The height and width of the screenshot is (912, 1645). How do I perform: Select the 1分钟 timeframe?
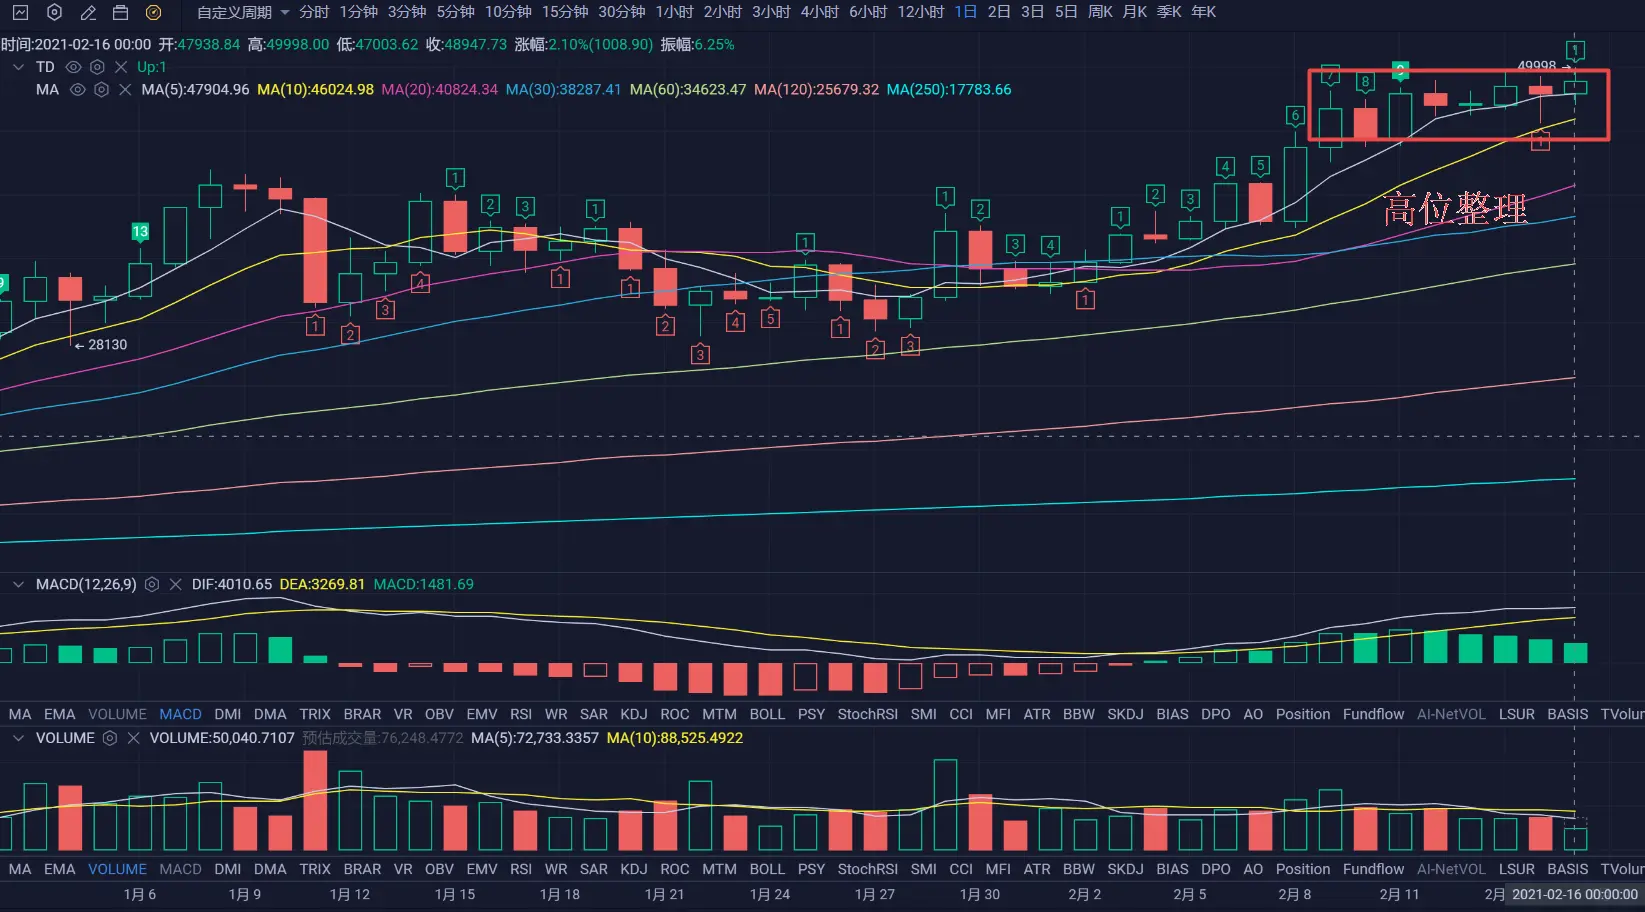coord(358,12)
